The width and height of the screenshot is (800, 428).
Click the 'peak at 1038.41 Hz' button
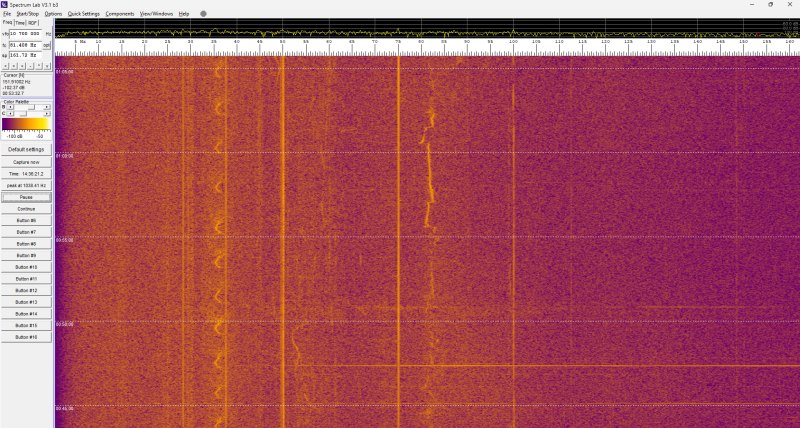[x=26, y=186]
